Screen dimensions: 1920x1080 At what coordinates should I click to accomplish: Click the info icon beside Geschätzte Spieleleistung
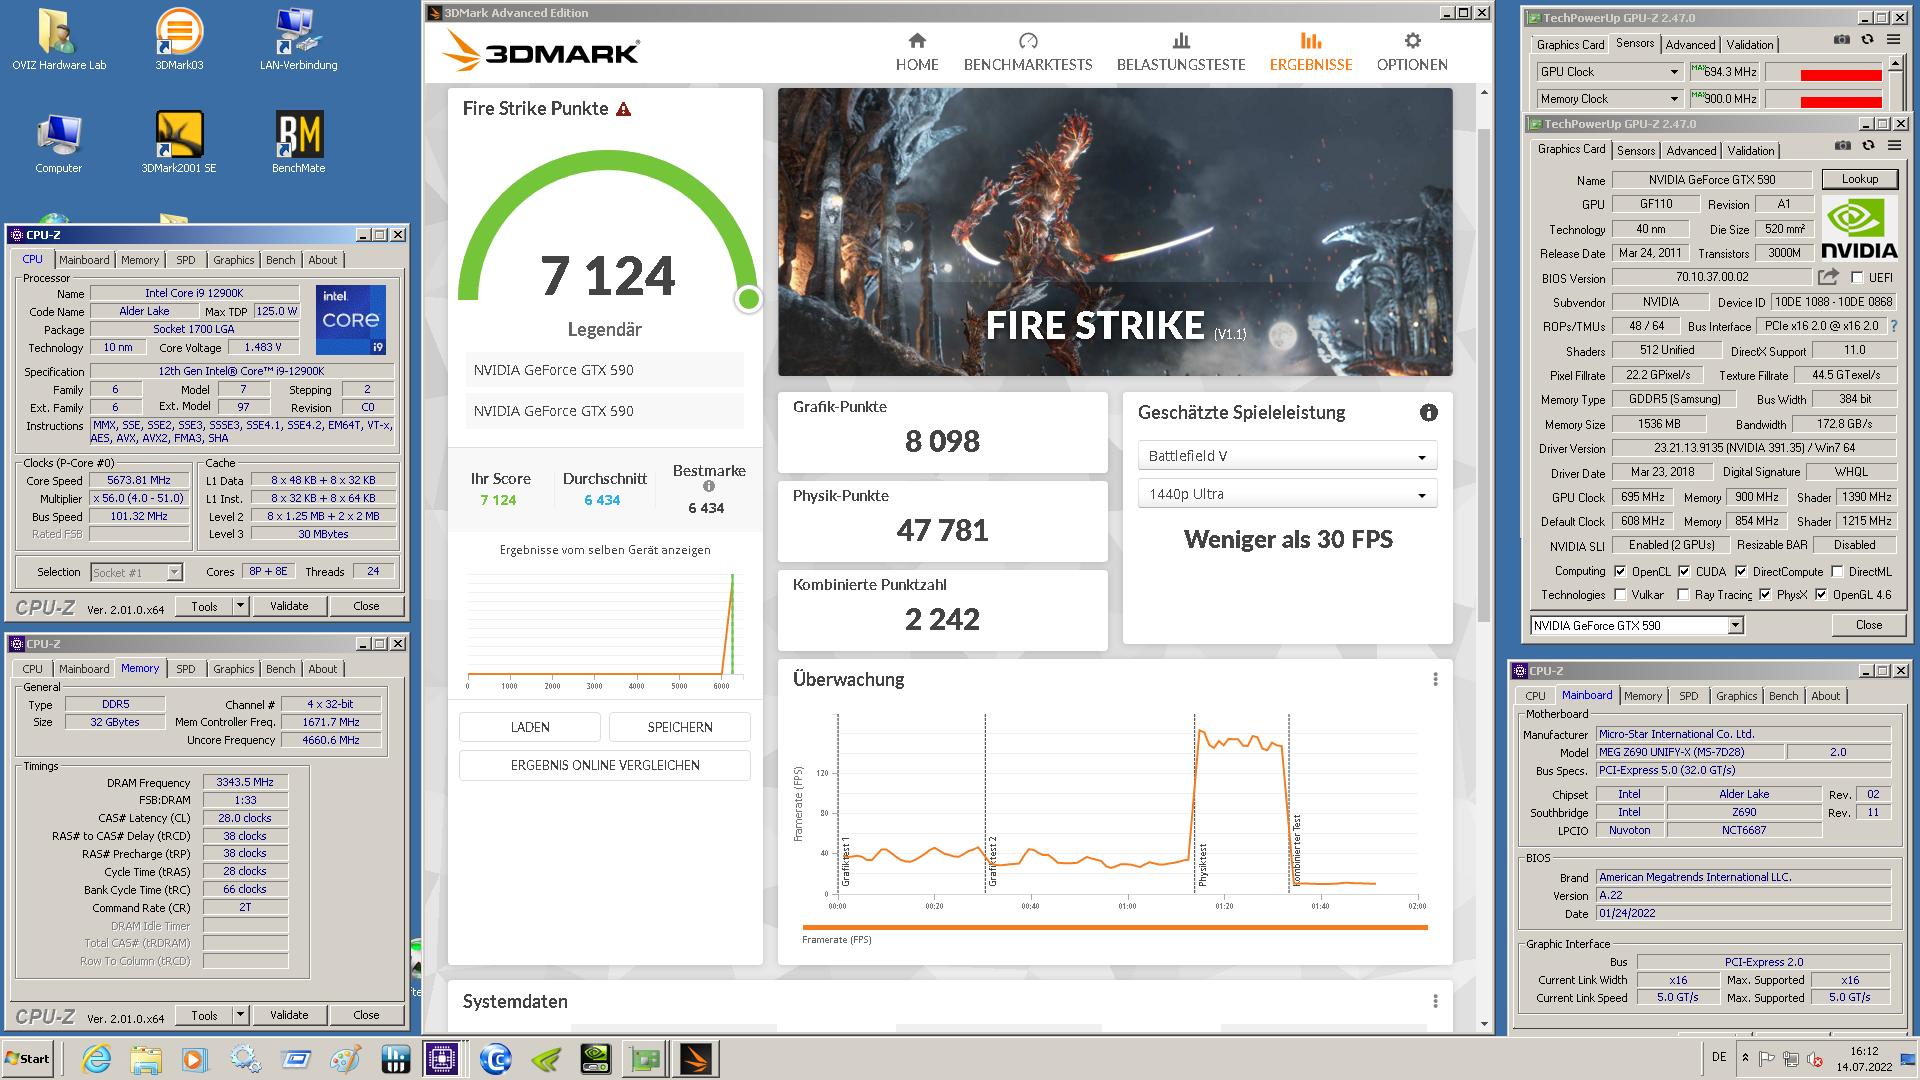(x=1428, y=413)
